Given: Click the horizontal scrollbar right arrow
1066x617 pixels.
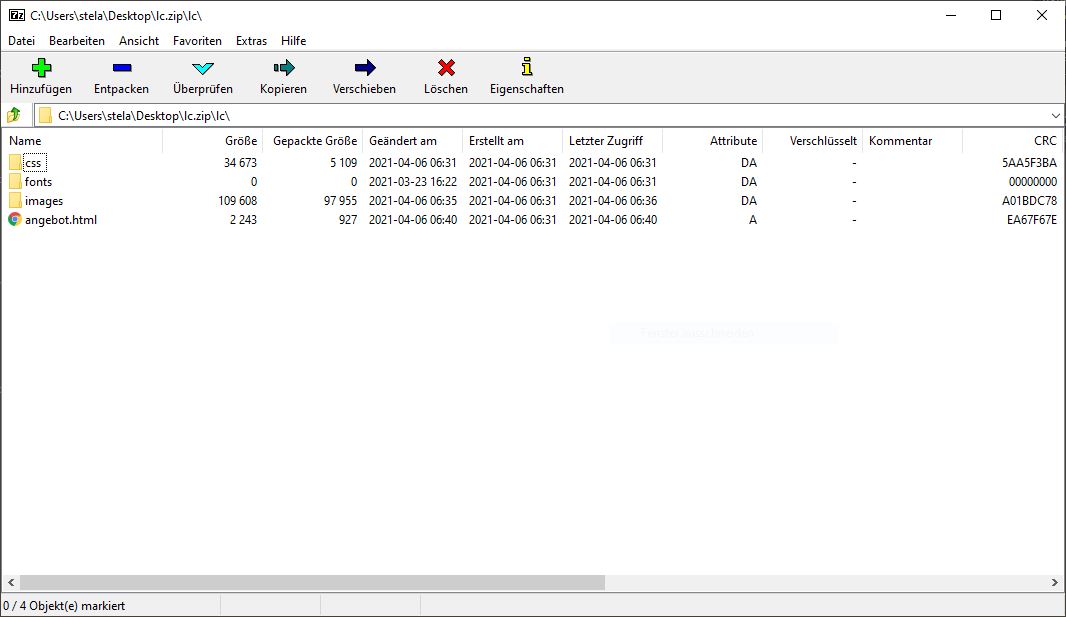Looking at the screenshot, I should click(1056, 582).
